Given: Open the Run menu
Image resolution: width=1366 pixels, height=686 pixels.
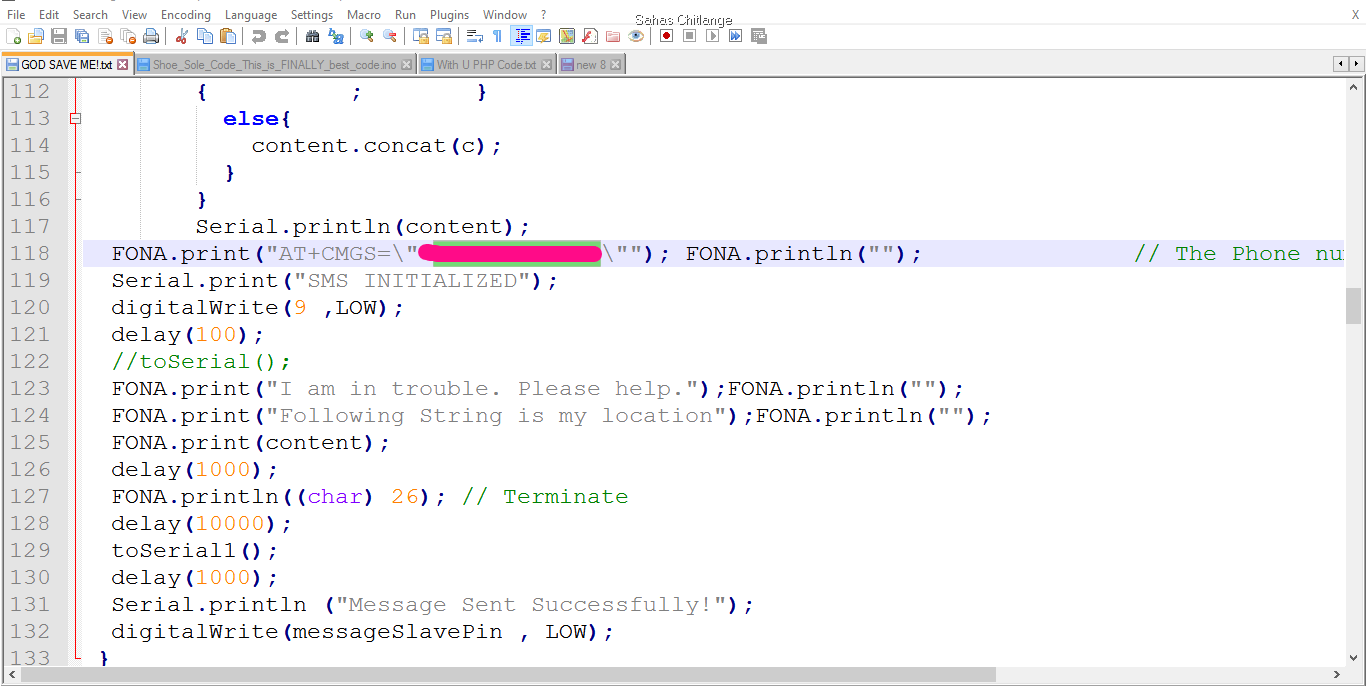Looking at the screenshot, I should [x=405, y=14].
